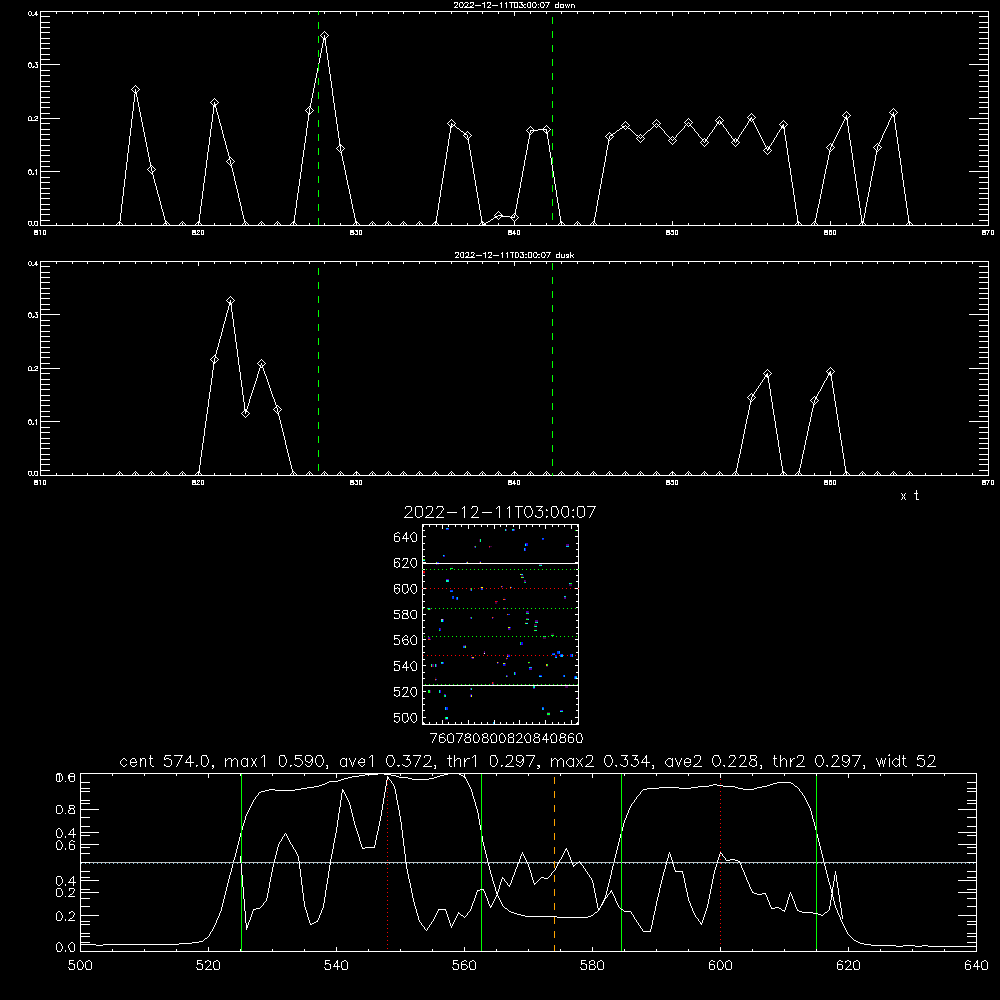Click the orange dashed center line in bottom plot

point(554,862)
